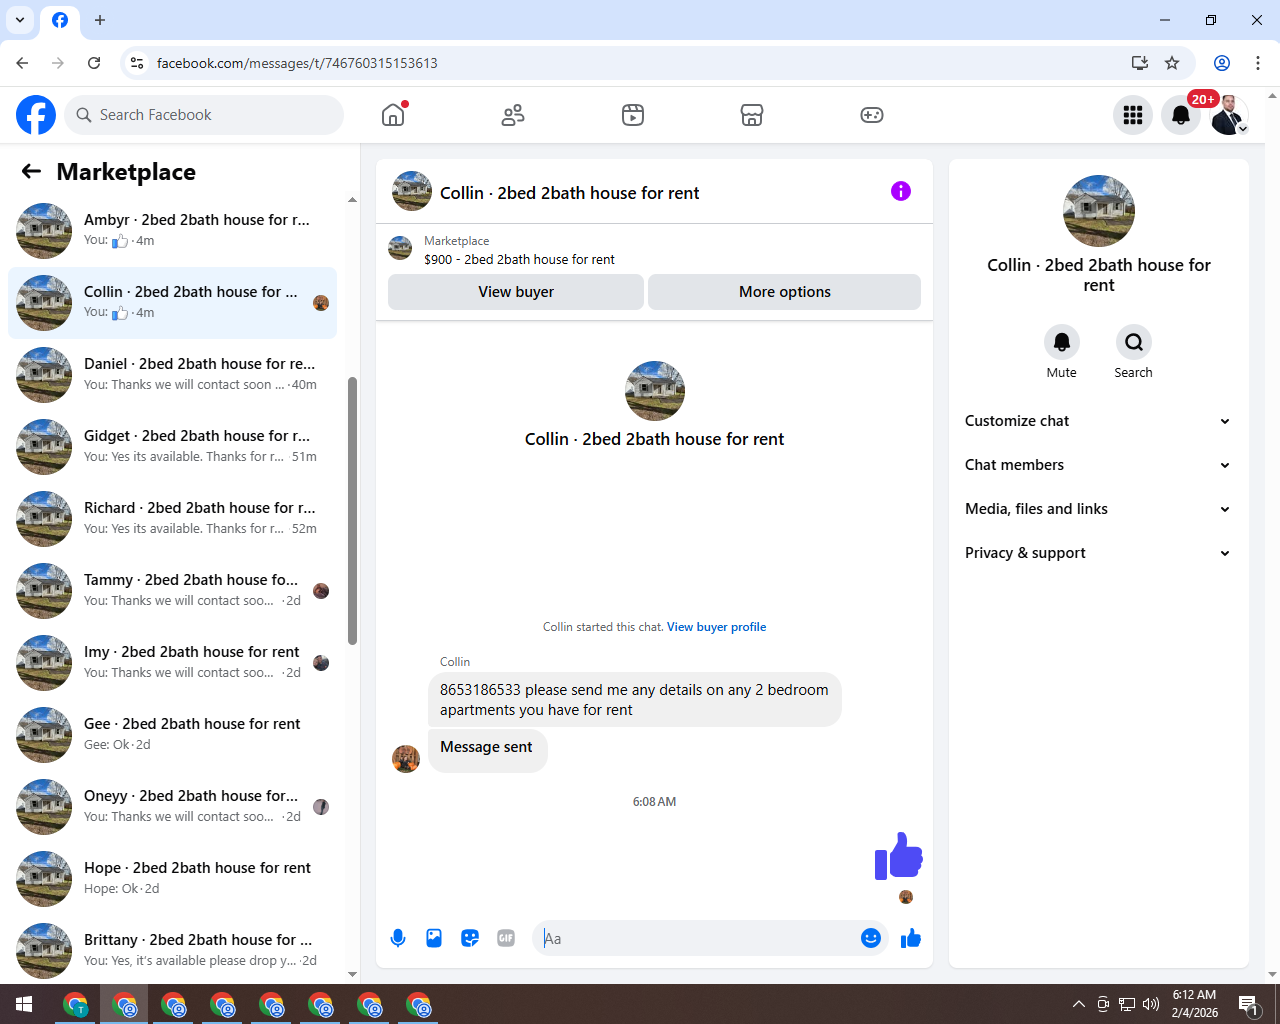Expand Chat members section
The height and width of the screenshot is (1024, 1280).
click(x=1098, y=465)
